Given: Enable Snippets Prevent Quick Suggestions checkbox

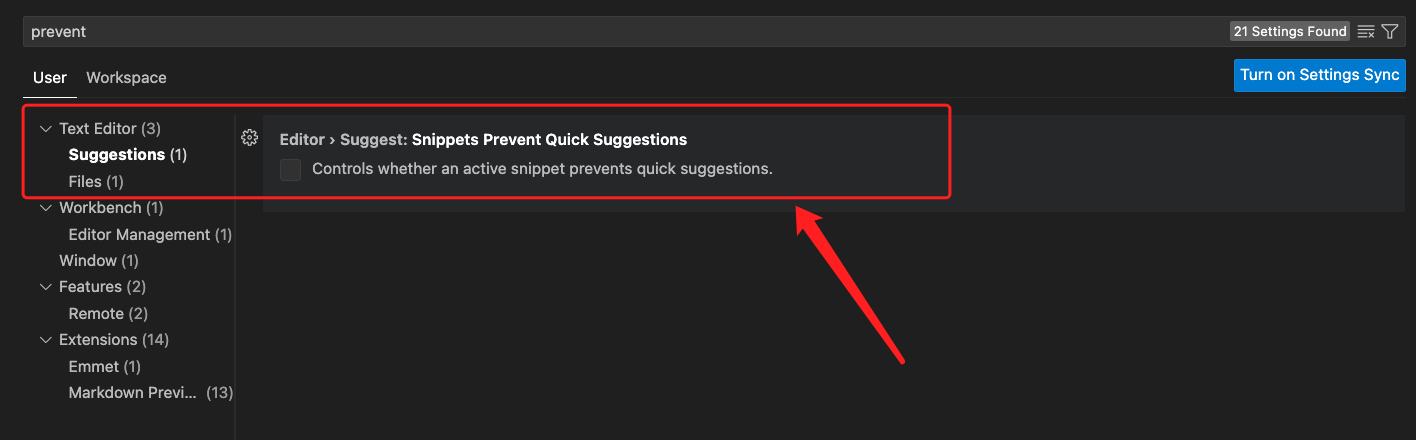Looking at the screenshot, I should tap(290, 169).
